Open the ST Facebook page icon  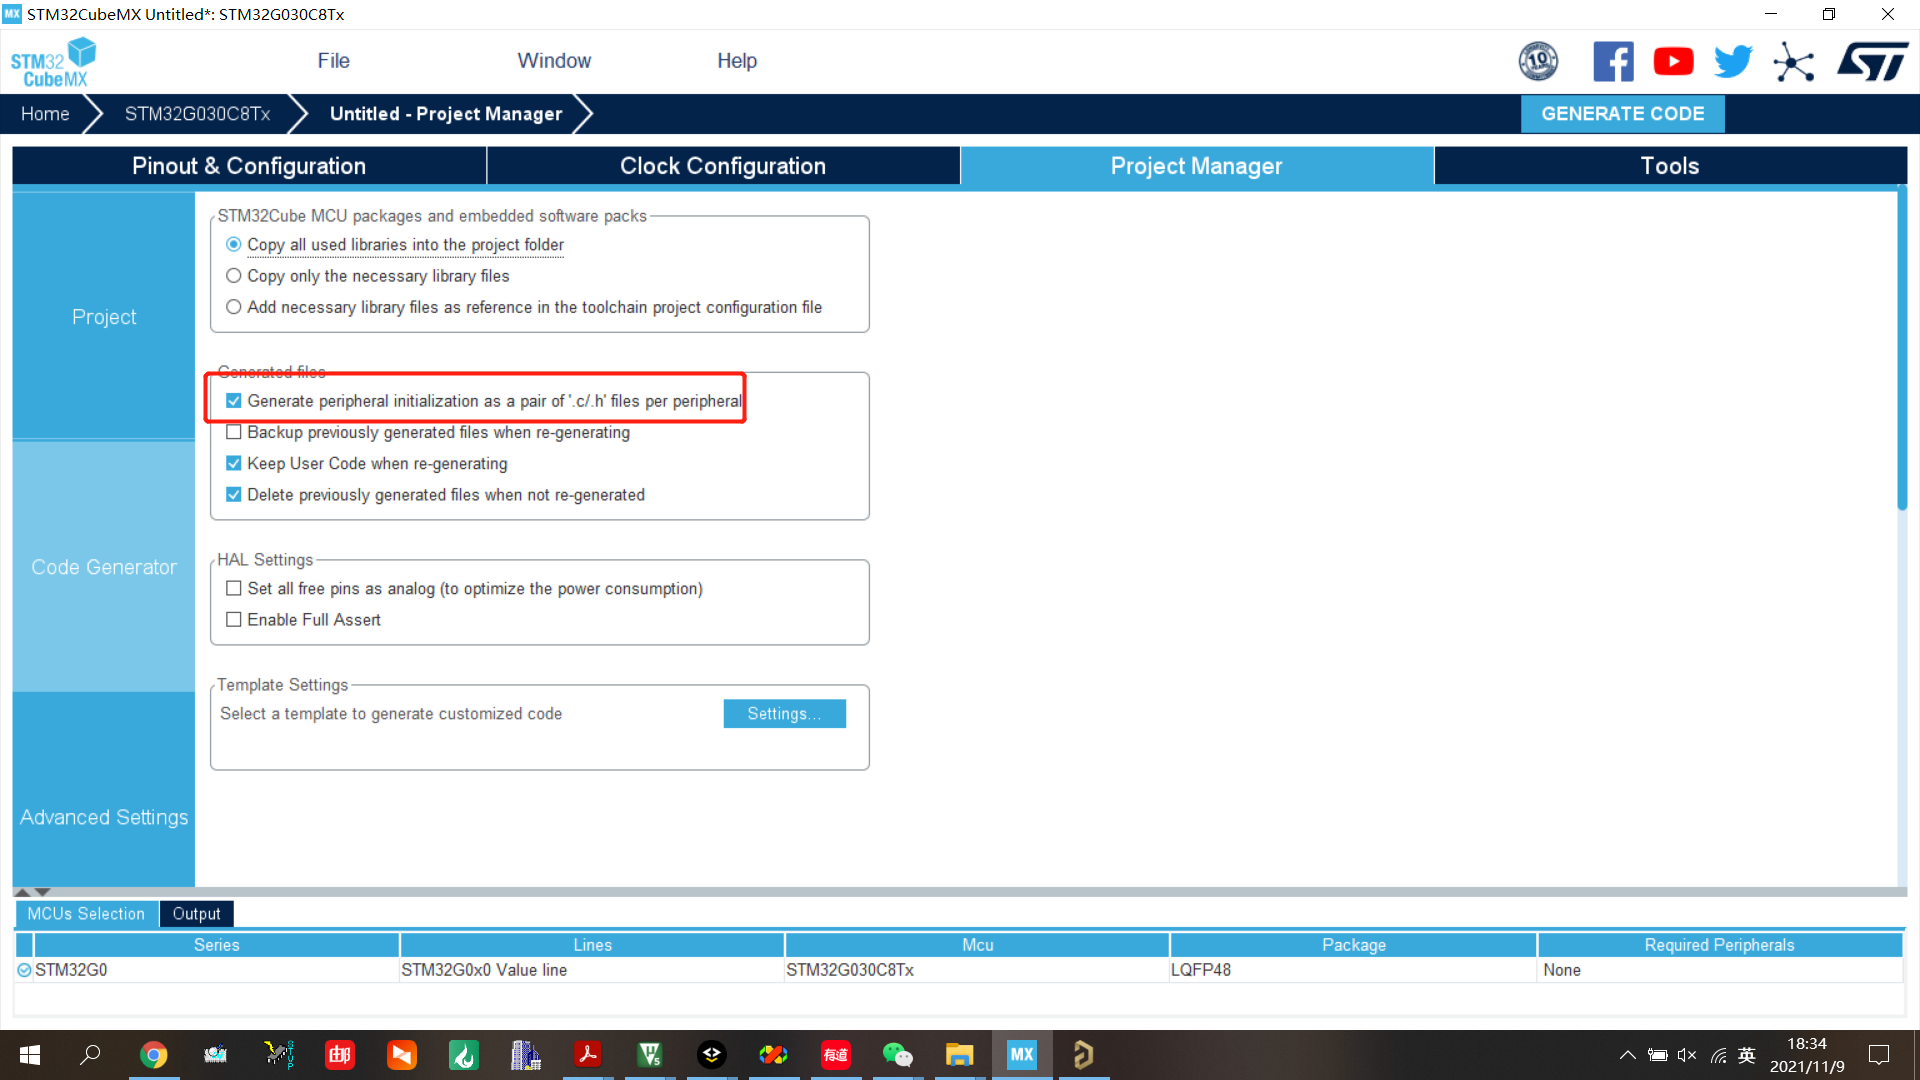(1613, 62)
